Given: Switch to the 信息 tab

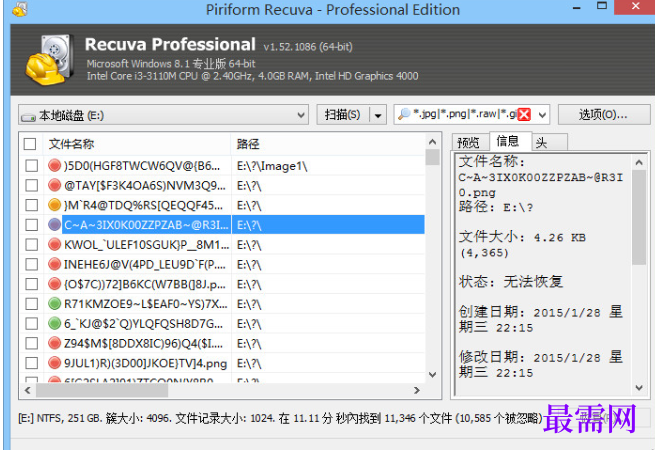Looking at the screenshot, I should (x=510, y=141).
